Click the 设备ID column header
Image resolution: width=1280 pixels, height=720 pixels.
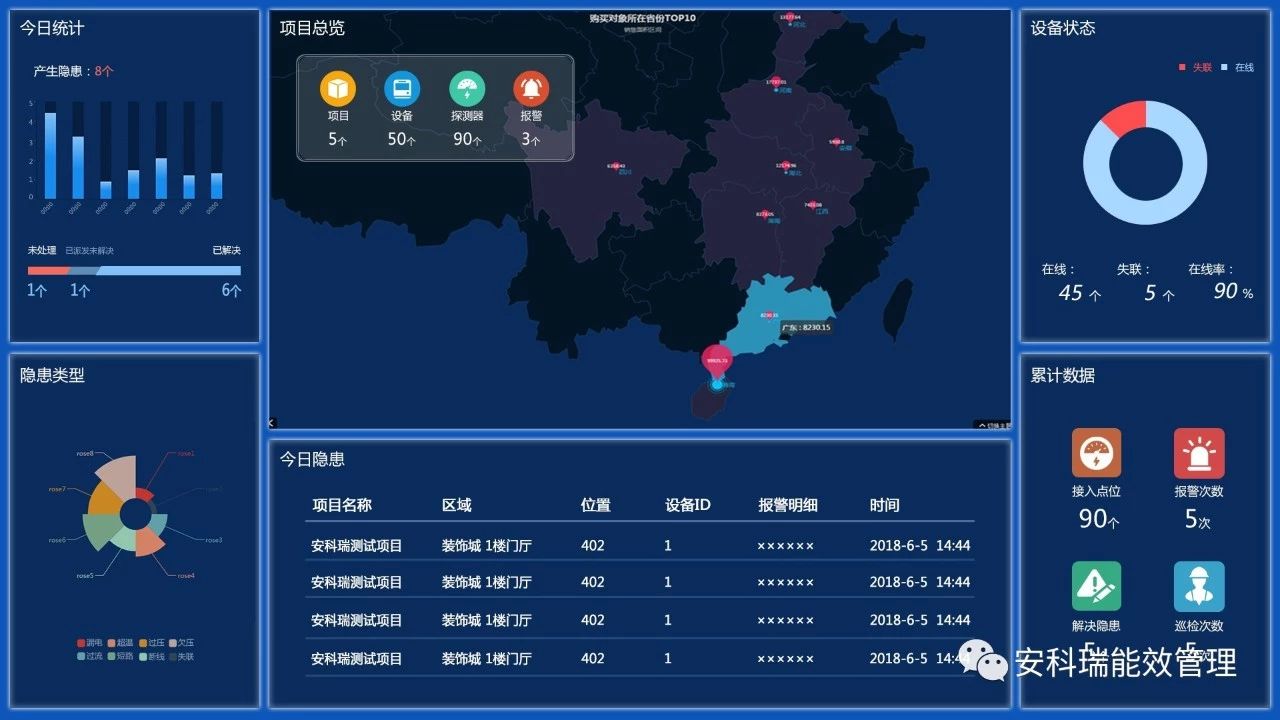pos(688,505)
